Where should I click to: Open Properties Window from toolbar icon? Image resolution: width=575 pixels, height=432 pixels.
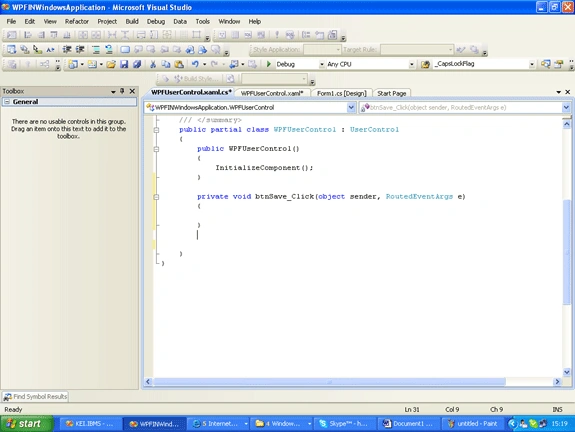coord(559,64)
